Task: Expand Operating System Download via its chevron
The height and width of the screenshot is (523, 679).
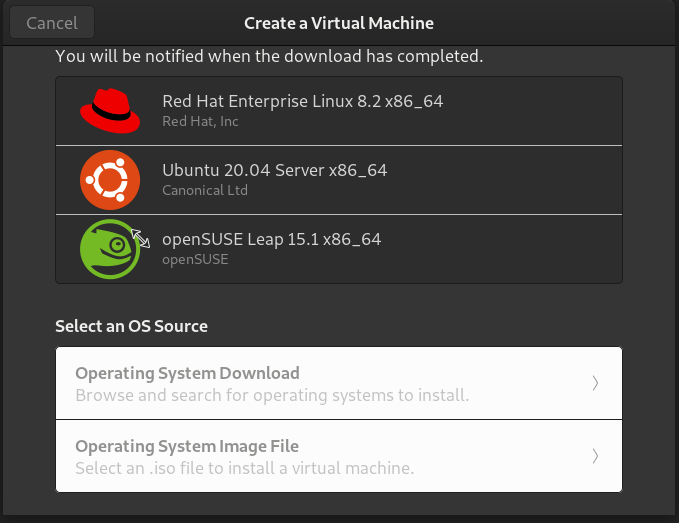Action: pyautogui.click(x=595, y=383)
